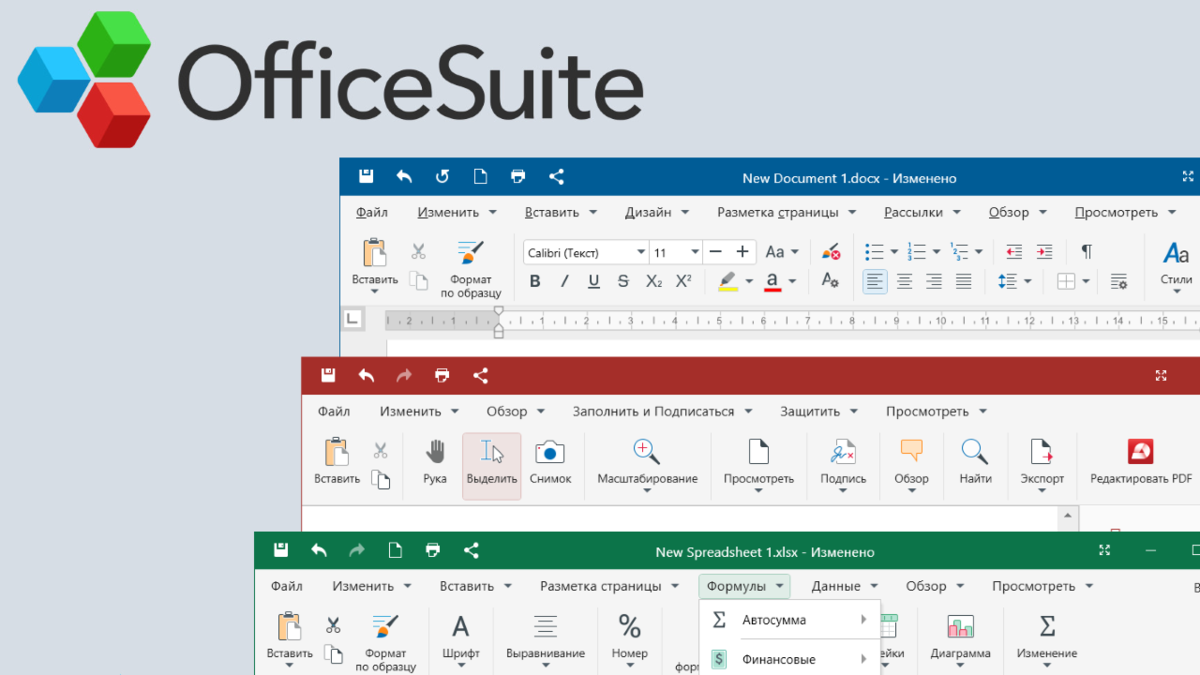Take a Снимок snapshot in PDF window
The width and height of the screenshot is (1200, 675).
550,463
